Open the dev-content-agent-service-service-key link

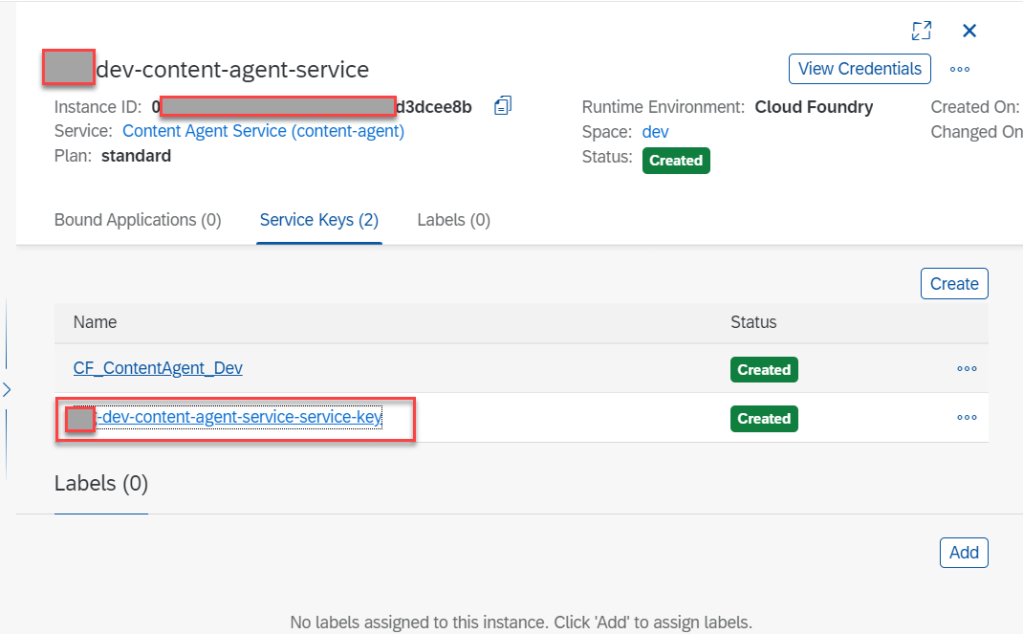(x=241, y=418)
